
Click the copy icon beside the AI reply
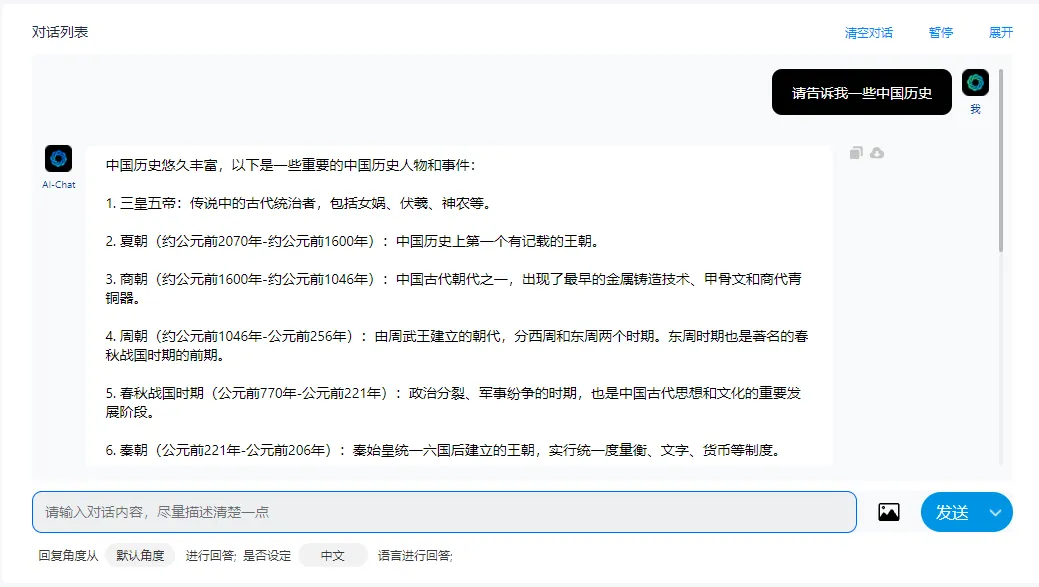856,153
